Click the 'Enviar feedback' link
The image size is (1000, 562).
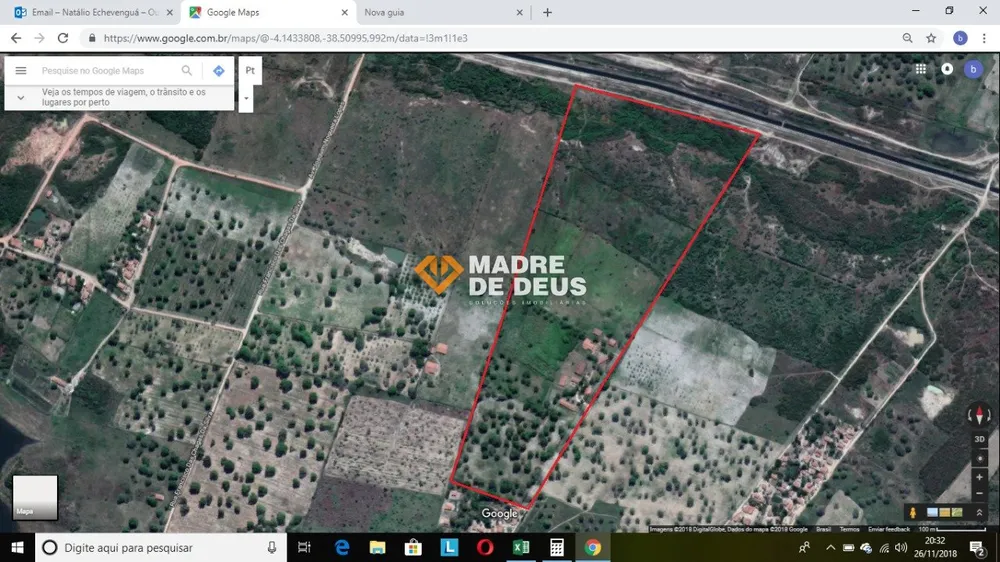tap(888, 529)
